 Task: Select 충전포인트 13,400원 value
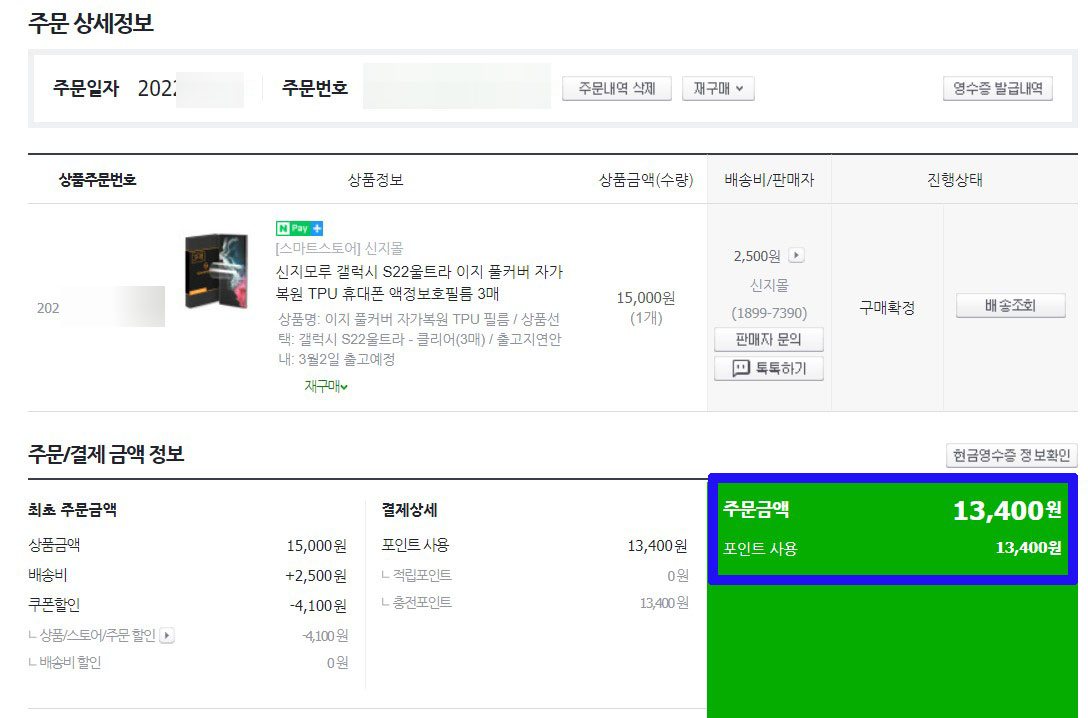pos(664,604)
